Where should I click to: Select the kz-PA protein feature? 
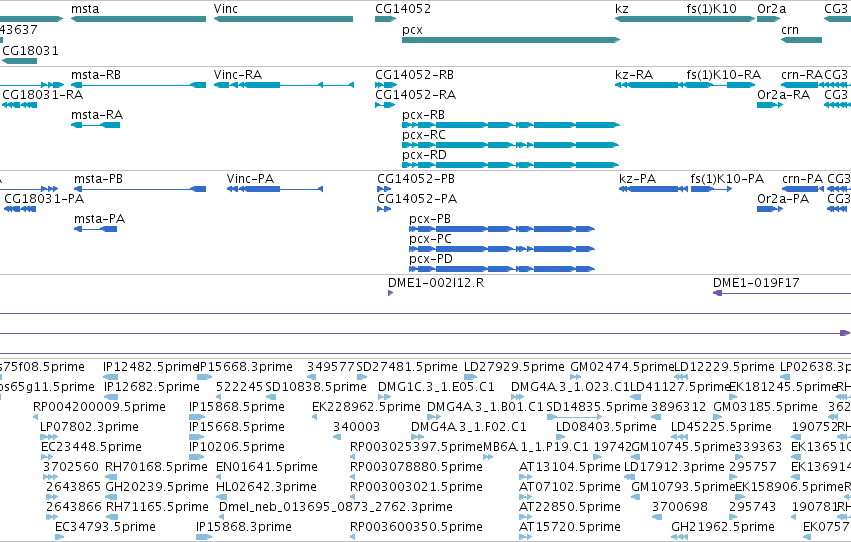[x=653, y=189]
